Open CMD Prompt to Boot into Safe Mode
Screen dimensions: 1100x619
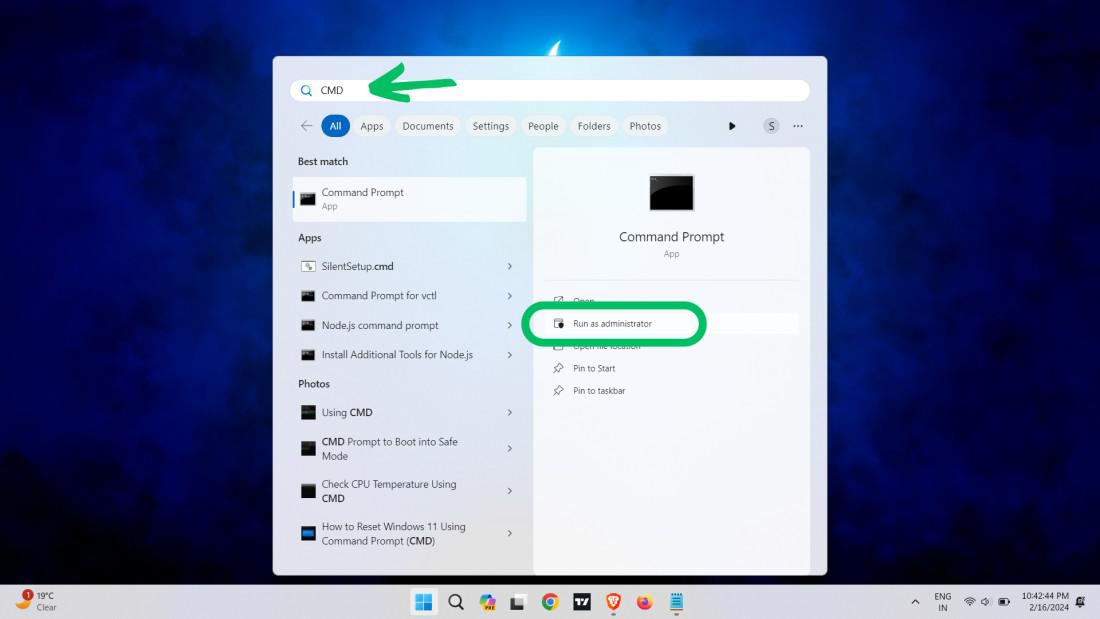(x=409, y=448)
